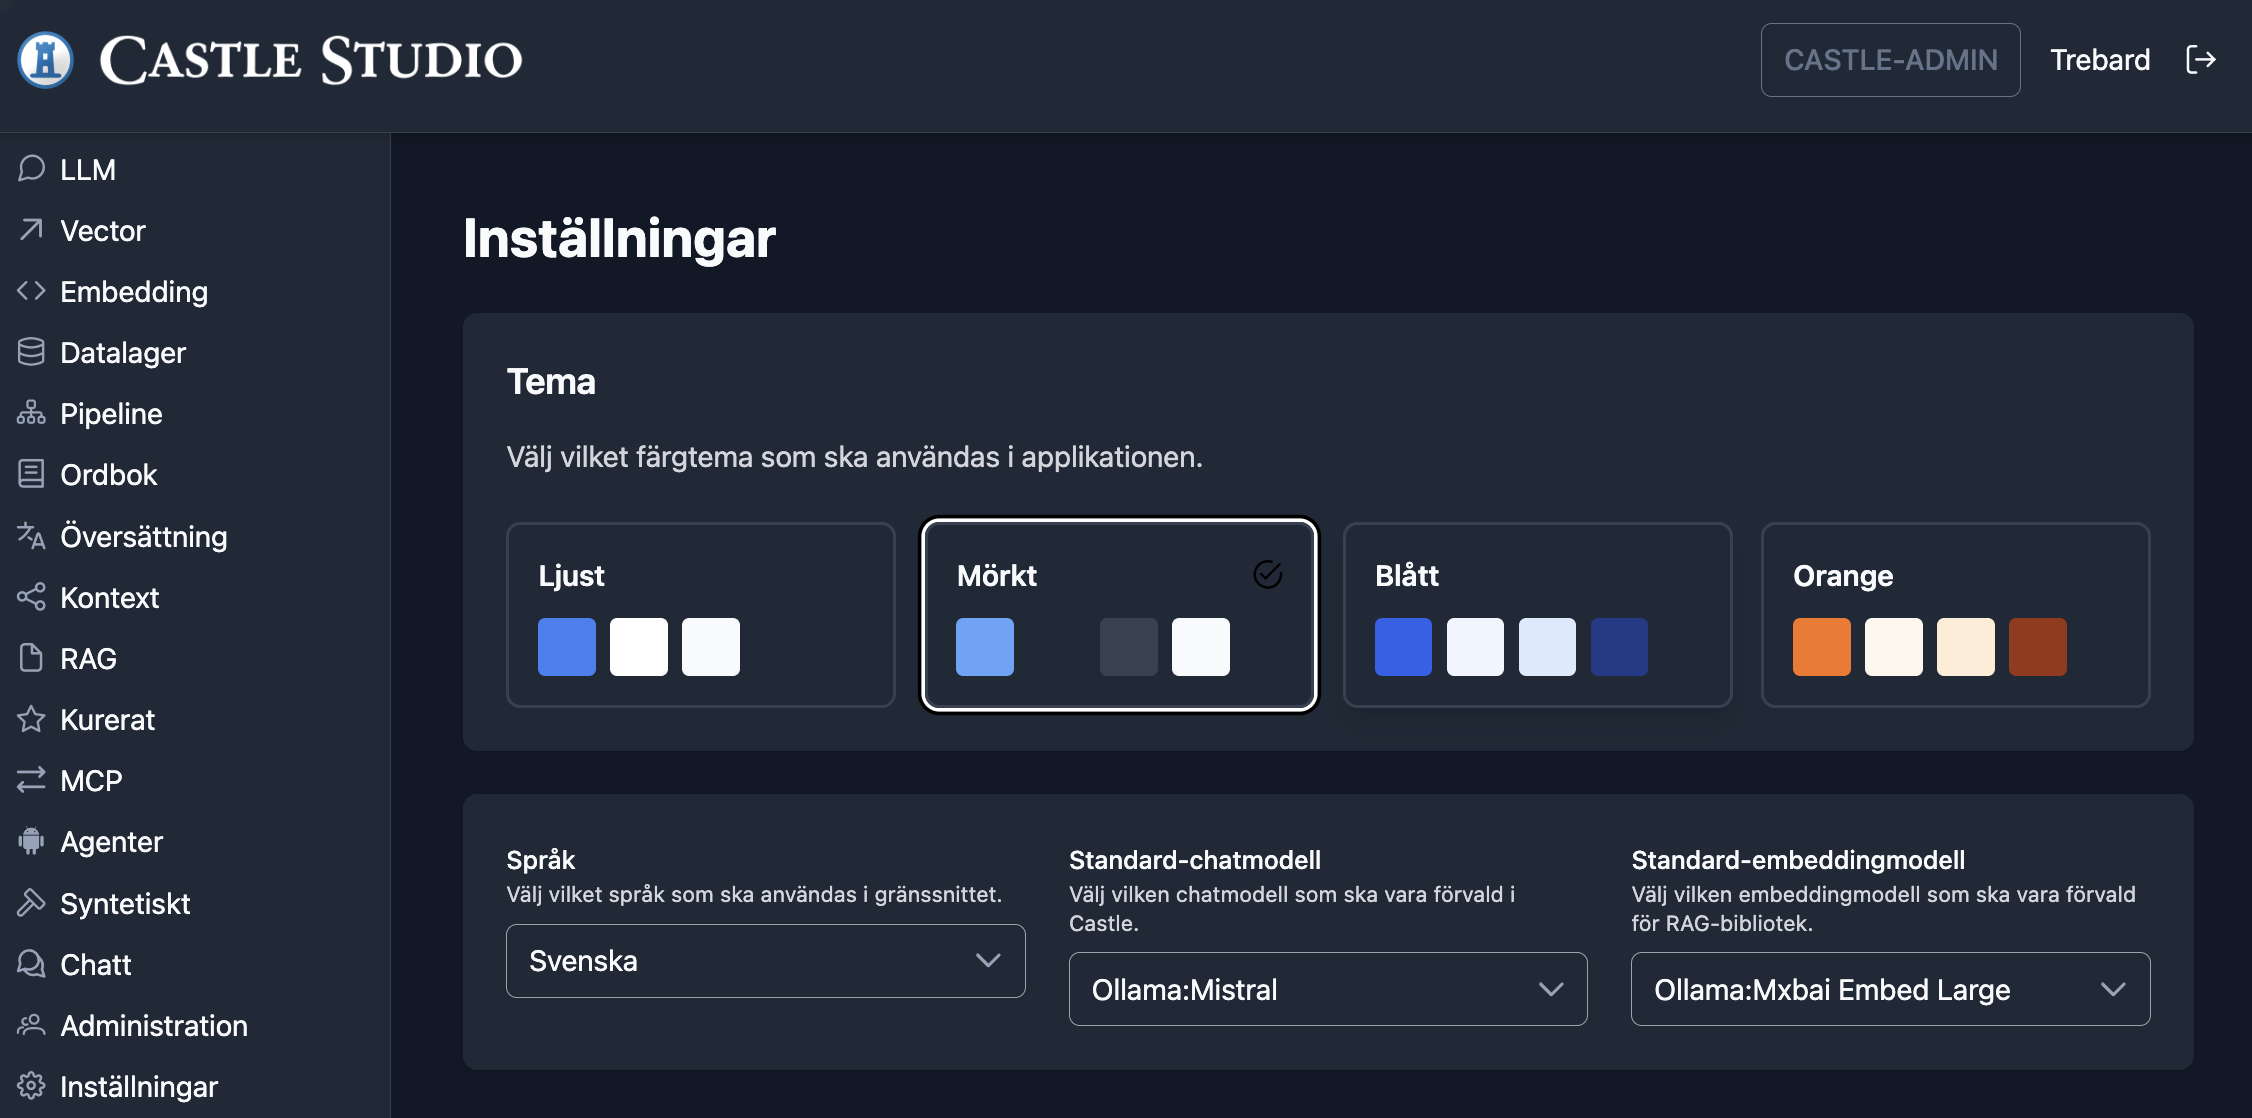Open Agenter via the robot icon
The width and height of the screenshot is (2252, 1118).
31,841
